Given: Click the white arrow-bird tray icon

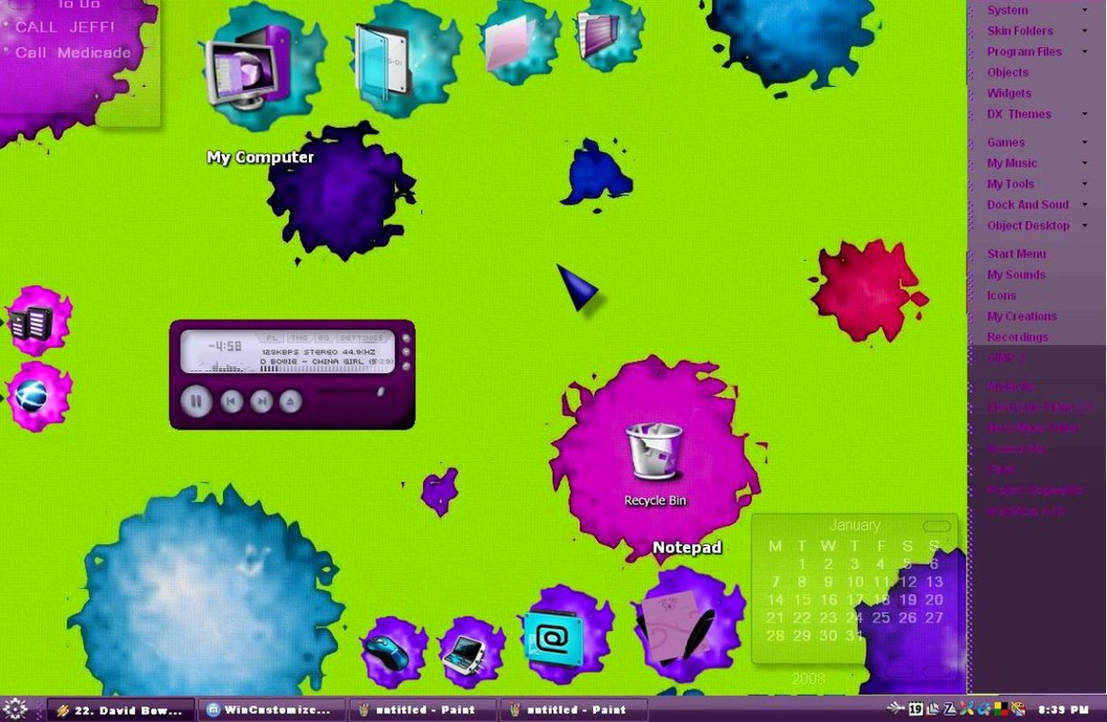Looking at the screenshot, I should 897,708.
